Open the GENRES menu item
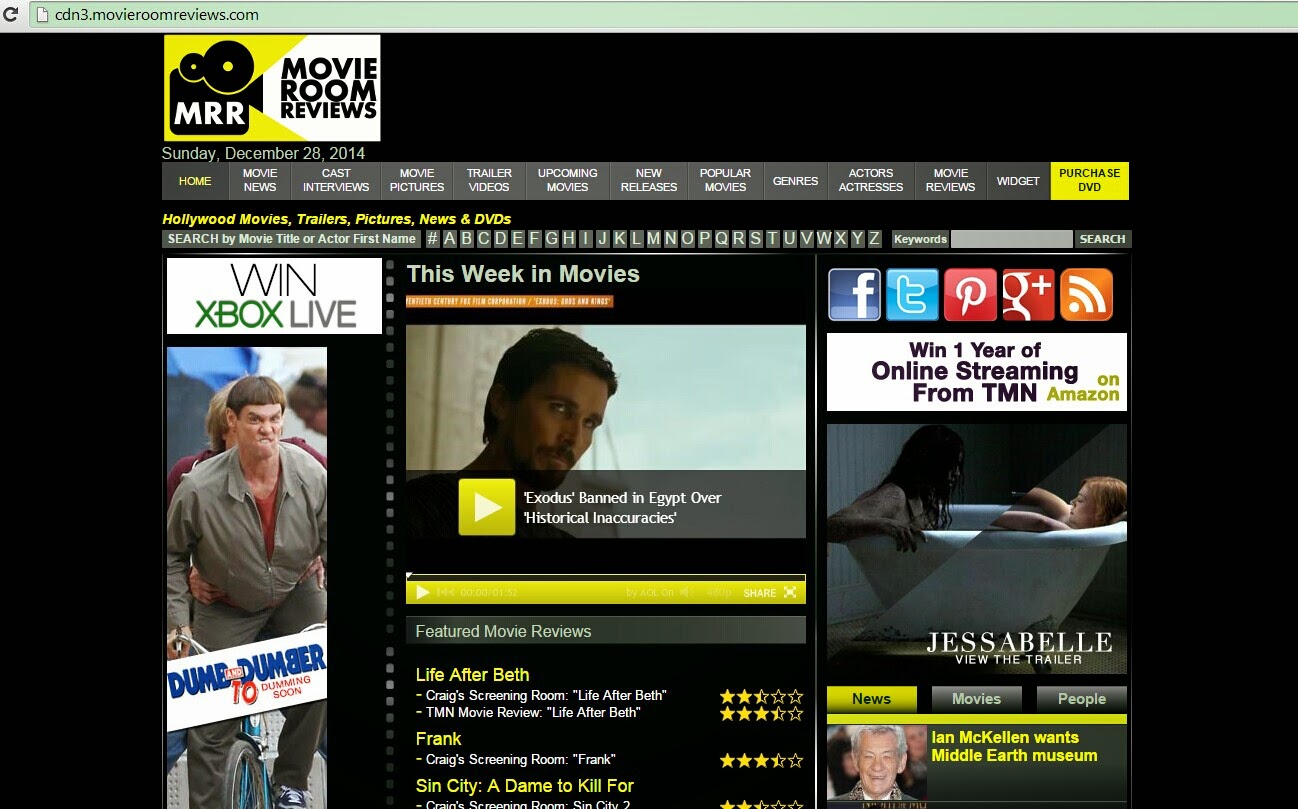This screenshot has width=1298, height=809. click(x=795, y=181)
